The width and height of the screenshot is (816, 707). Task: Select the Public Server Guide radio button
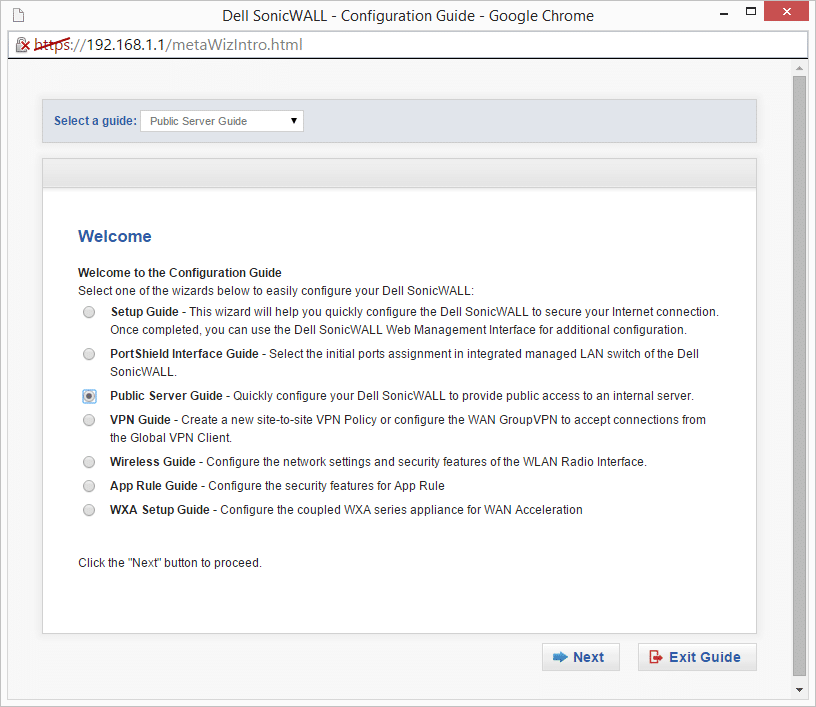tap(89, 396)
